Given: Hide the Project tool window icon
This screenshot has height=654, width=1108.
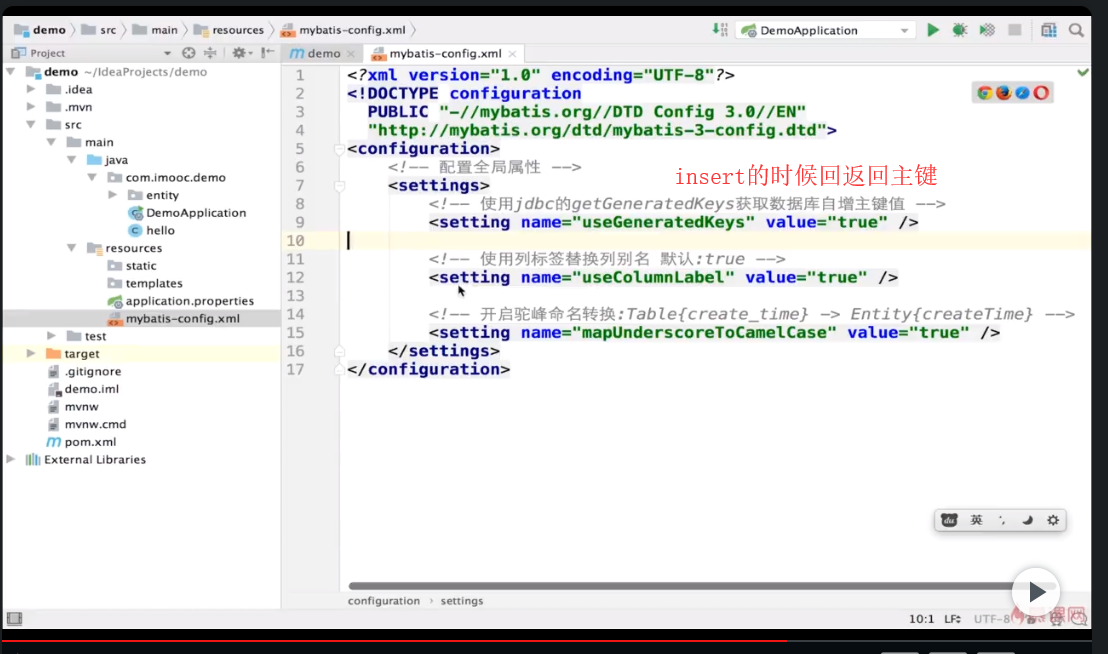Looking at the screenshot, I should pyautogui.click(x=267, y=53).
